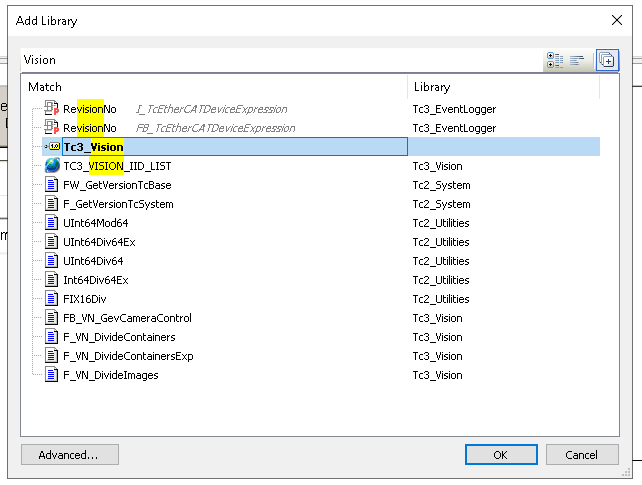Select FIX16Div entry

tap(85, 299)
